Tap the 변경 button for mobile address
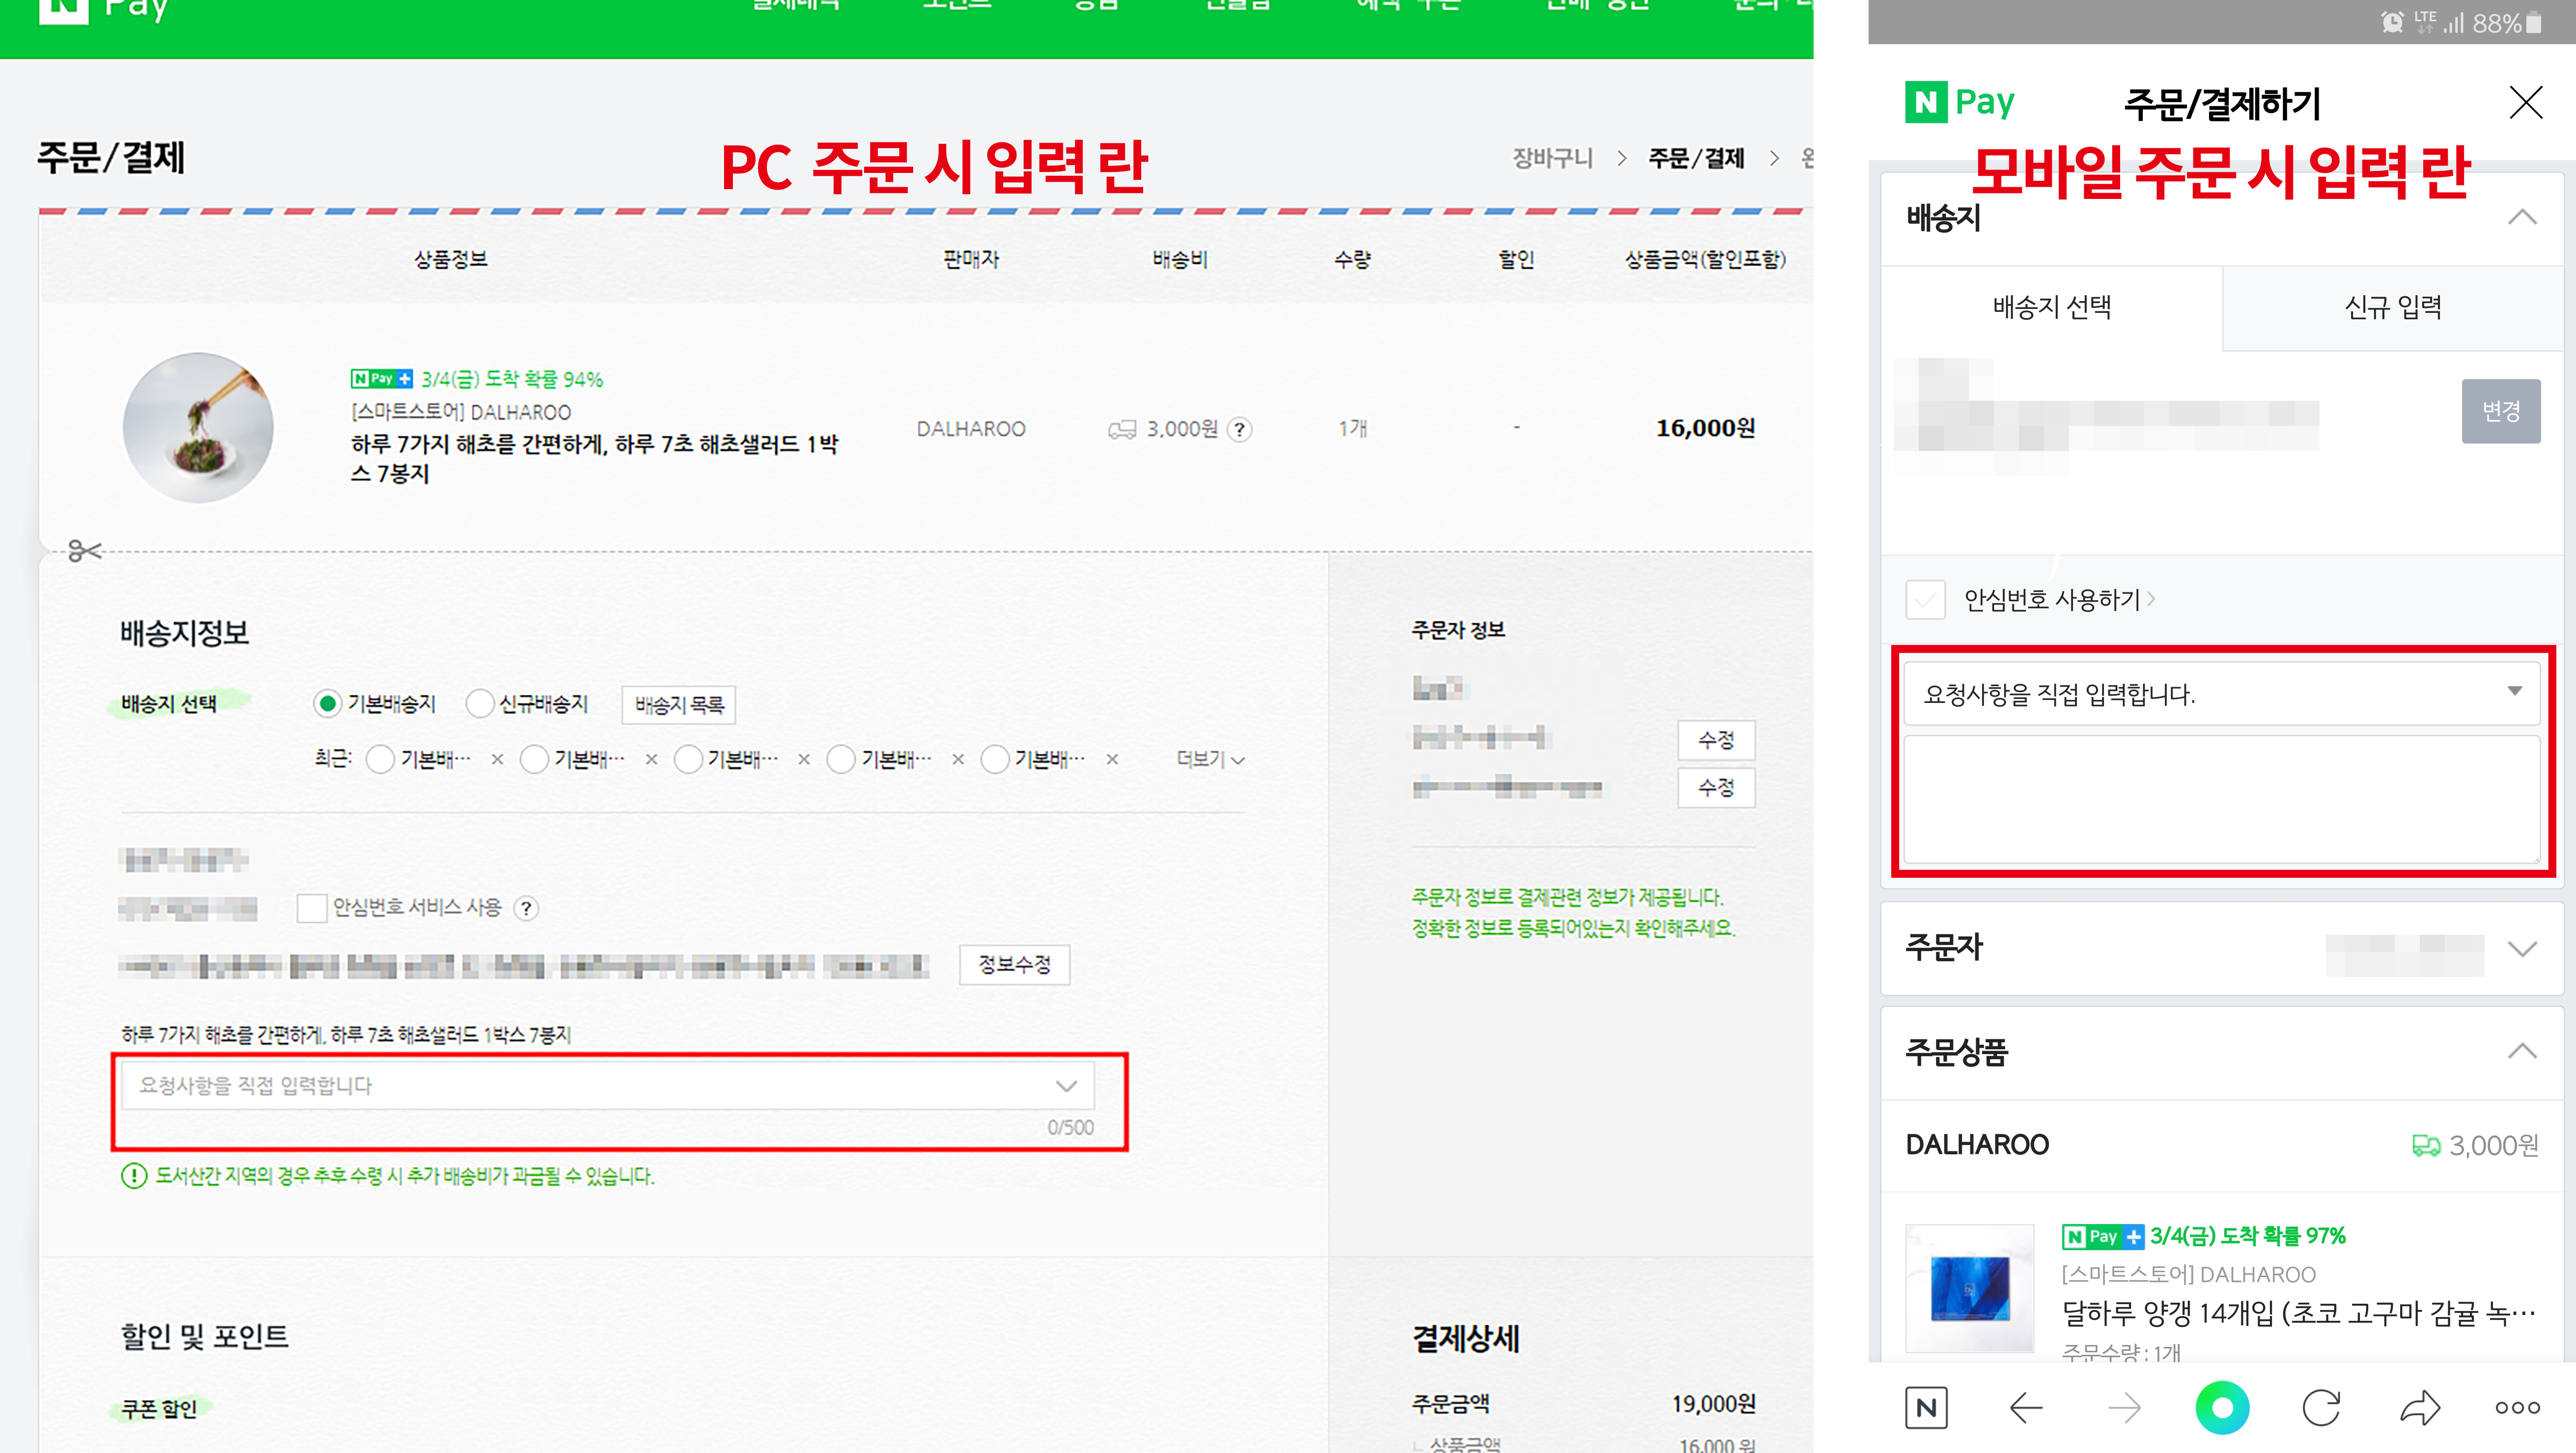 tap(2500, 411)
